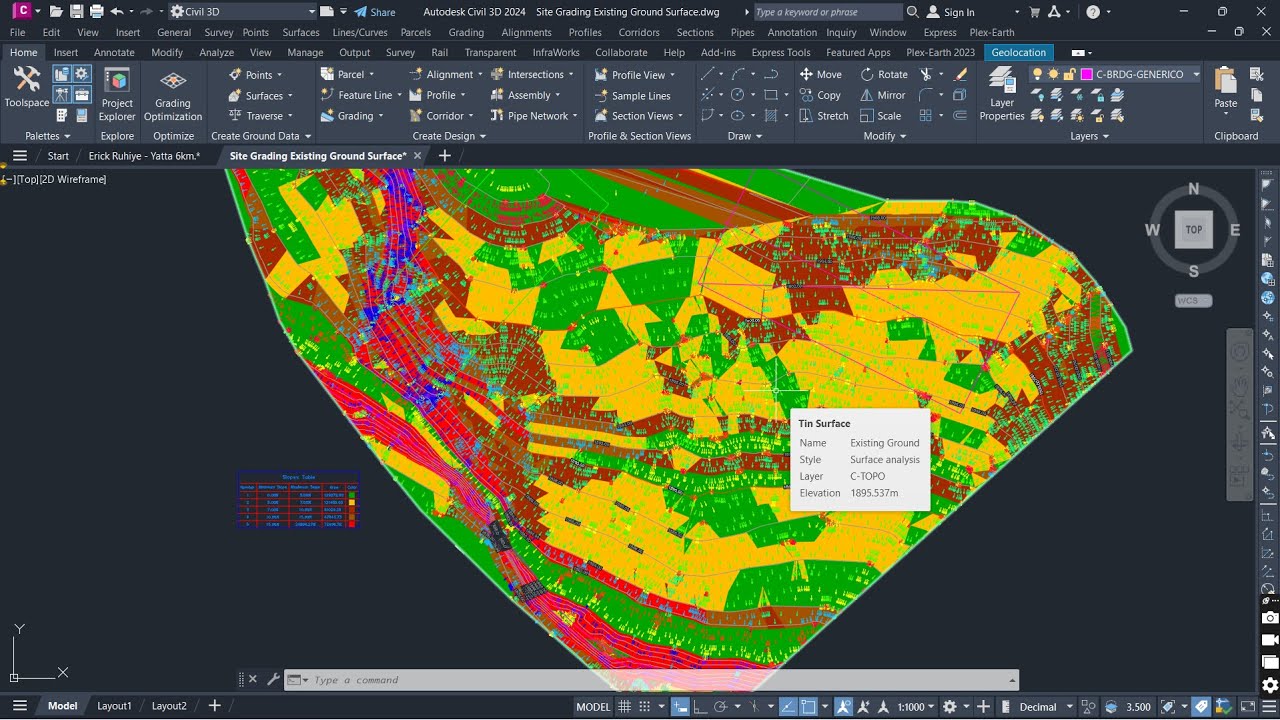The image size is (1280, 720).
Task: Select the Line draw tool
Action: 707,74
